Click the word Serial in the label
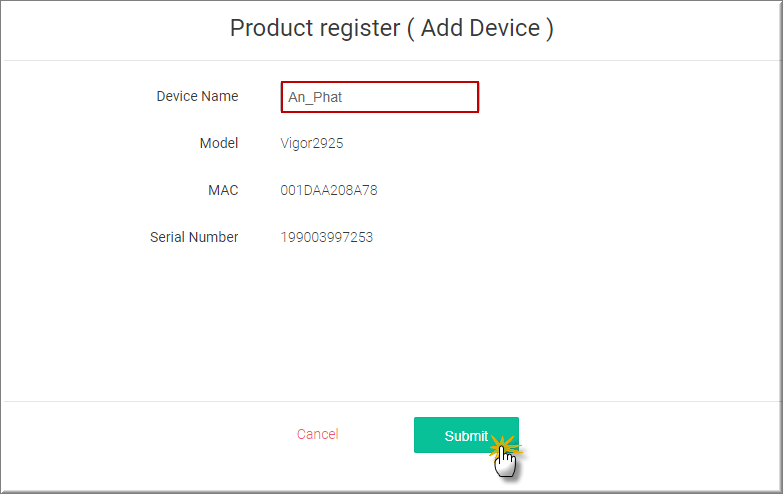Viewport: 783px width, 494px height. [168, 237]
